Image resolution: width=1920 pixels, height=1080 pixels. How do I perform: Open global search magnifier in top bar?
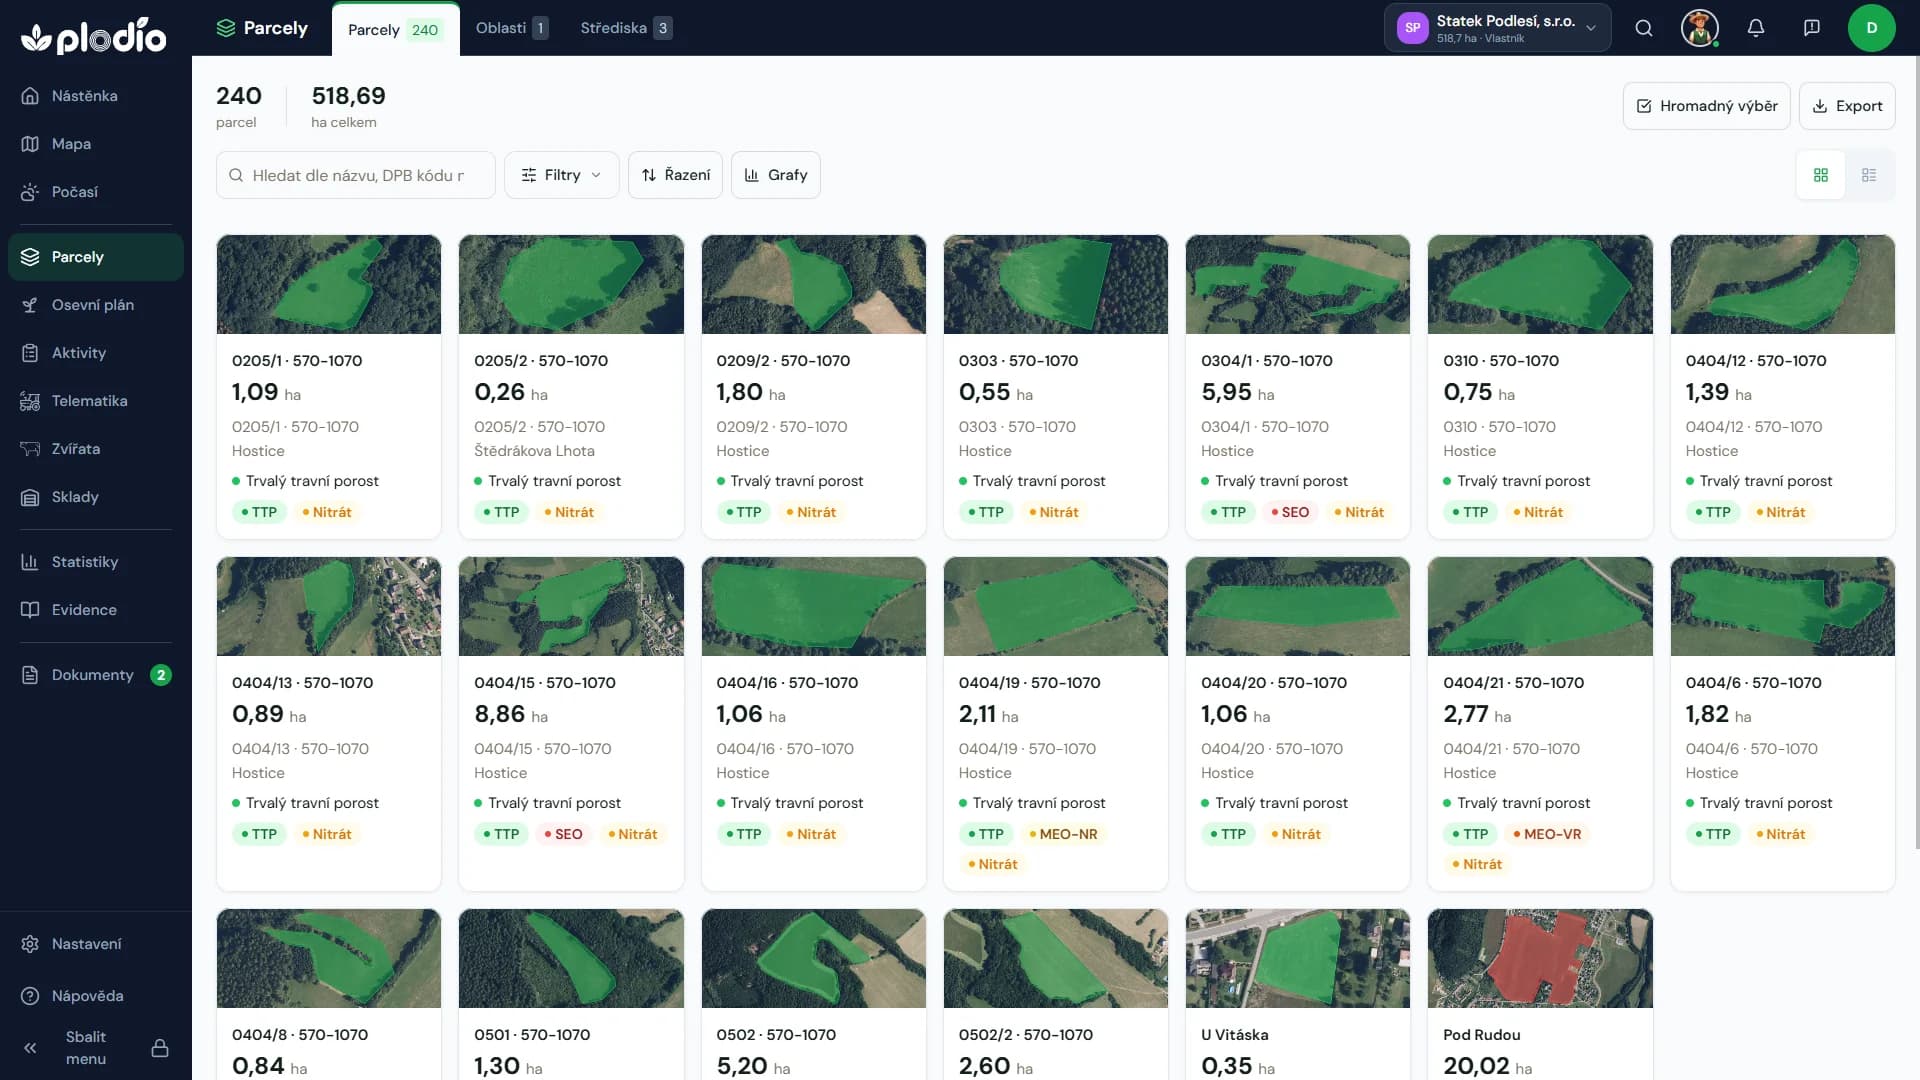(x=1644, y=28)
